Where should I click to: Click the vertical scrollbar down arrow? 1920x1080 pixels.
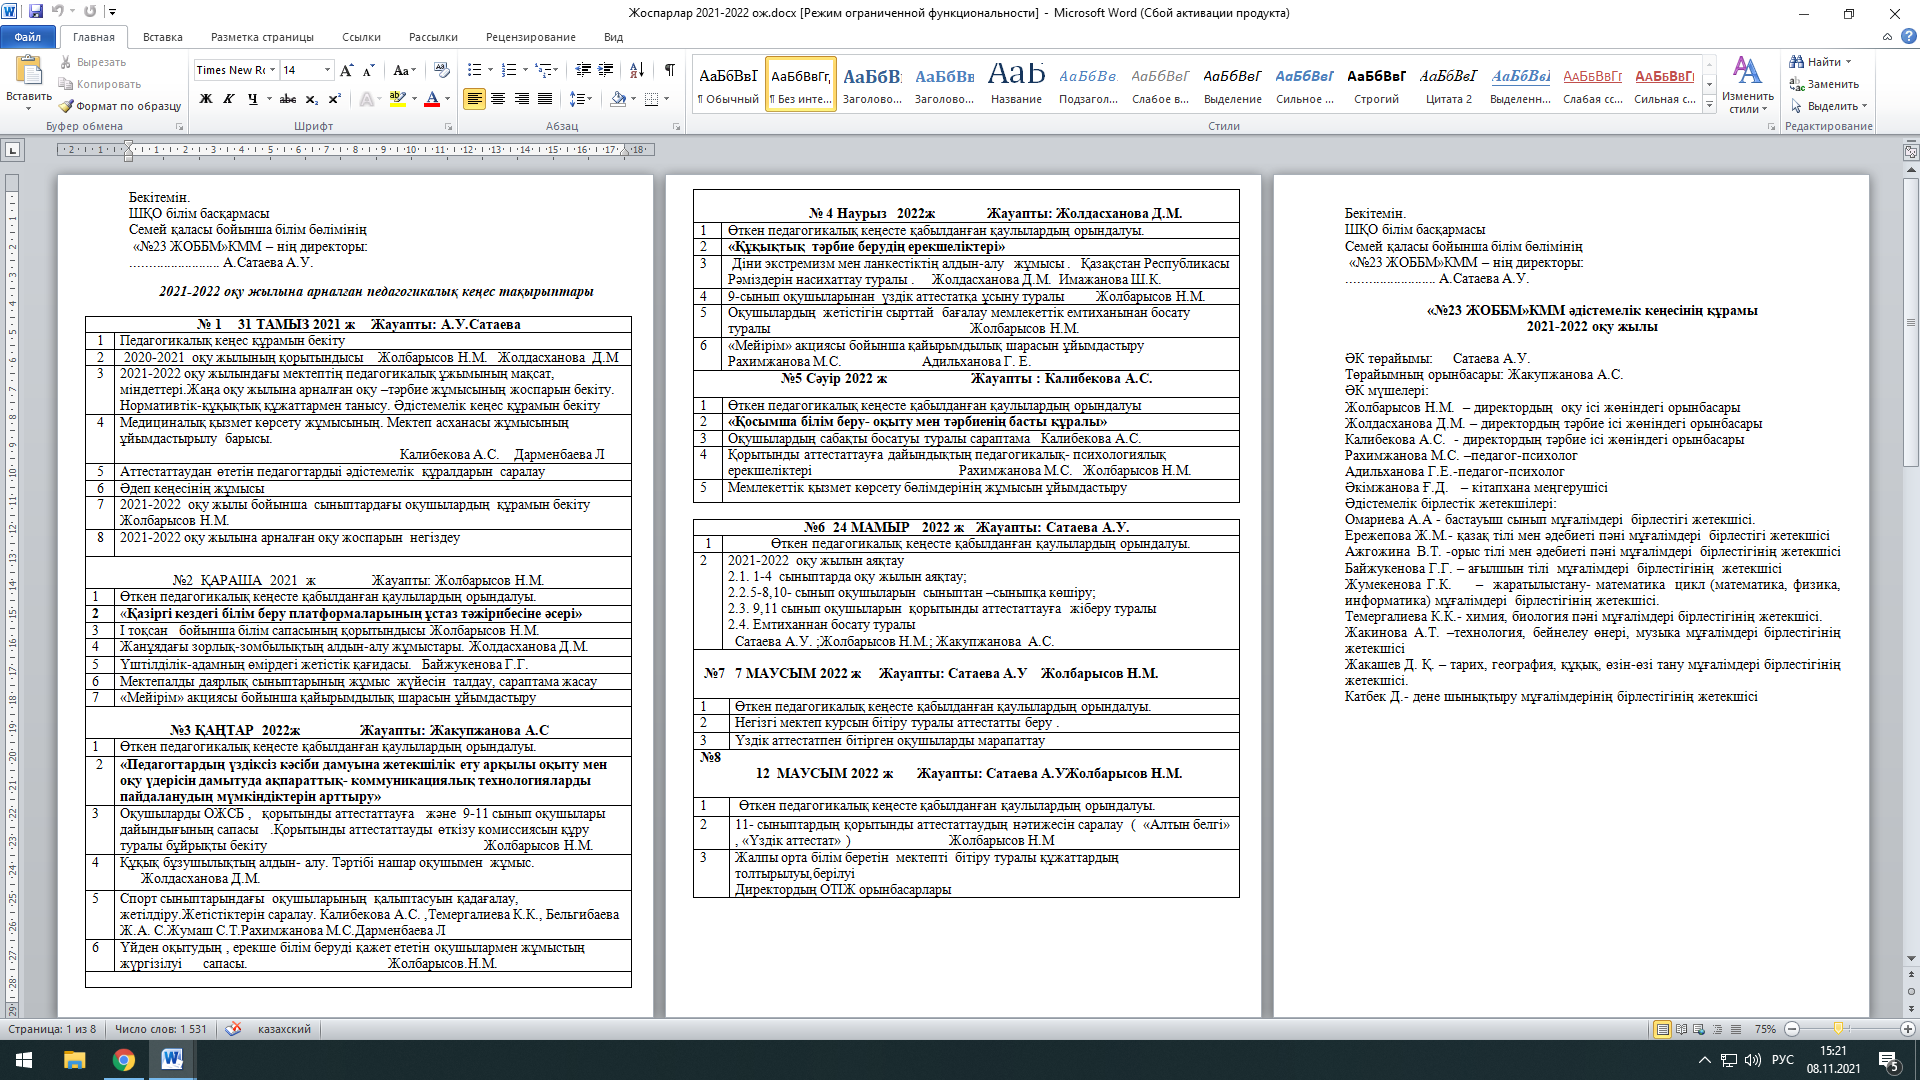pos(1911,959)
